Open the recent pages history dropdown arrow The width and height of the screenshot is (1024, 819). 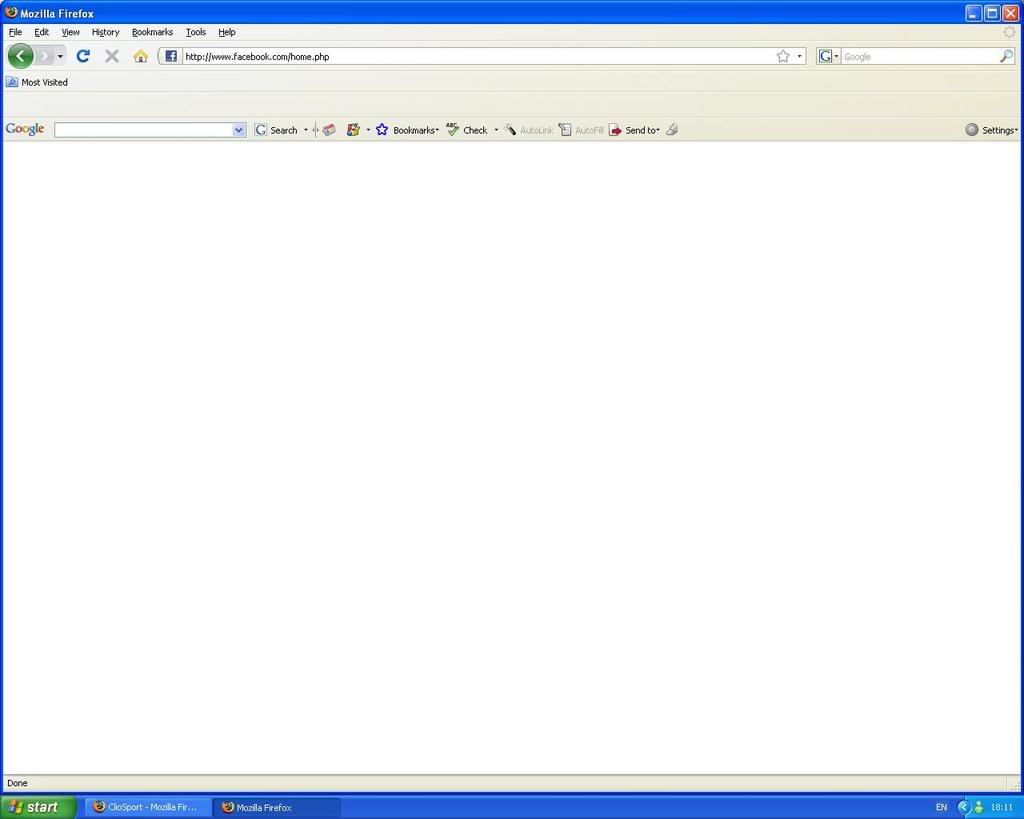60,56
